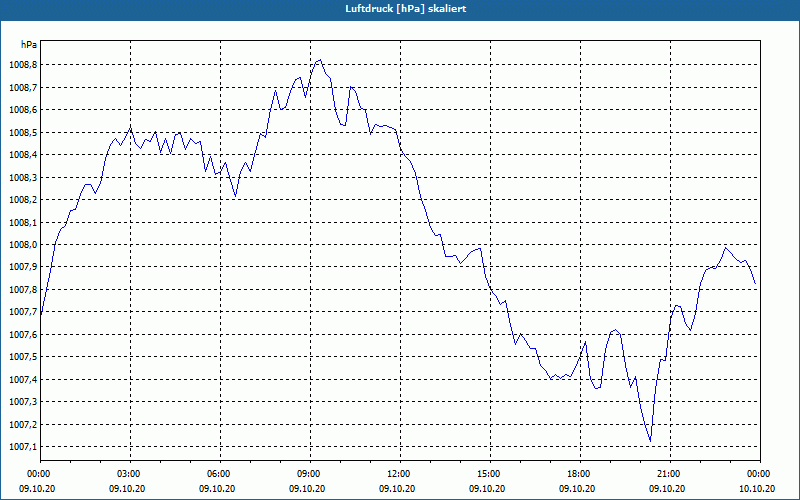
Task: Click the chart title 'Luftdruck [hPa] skaliert'
Action: tap(405, 9)
